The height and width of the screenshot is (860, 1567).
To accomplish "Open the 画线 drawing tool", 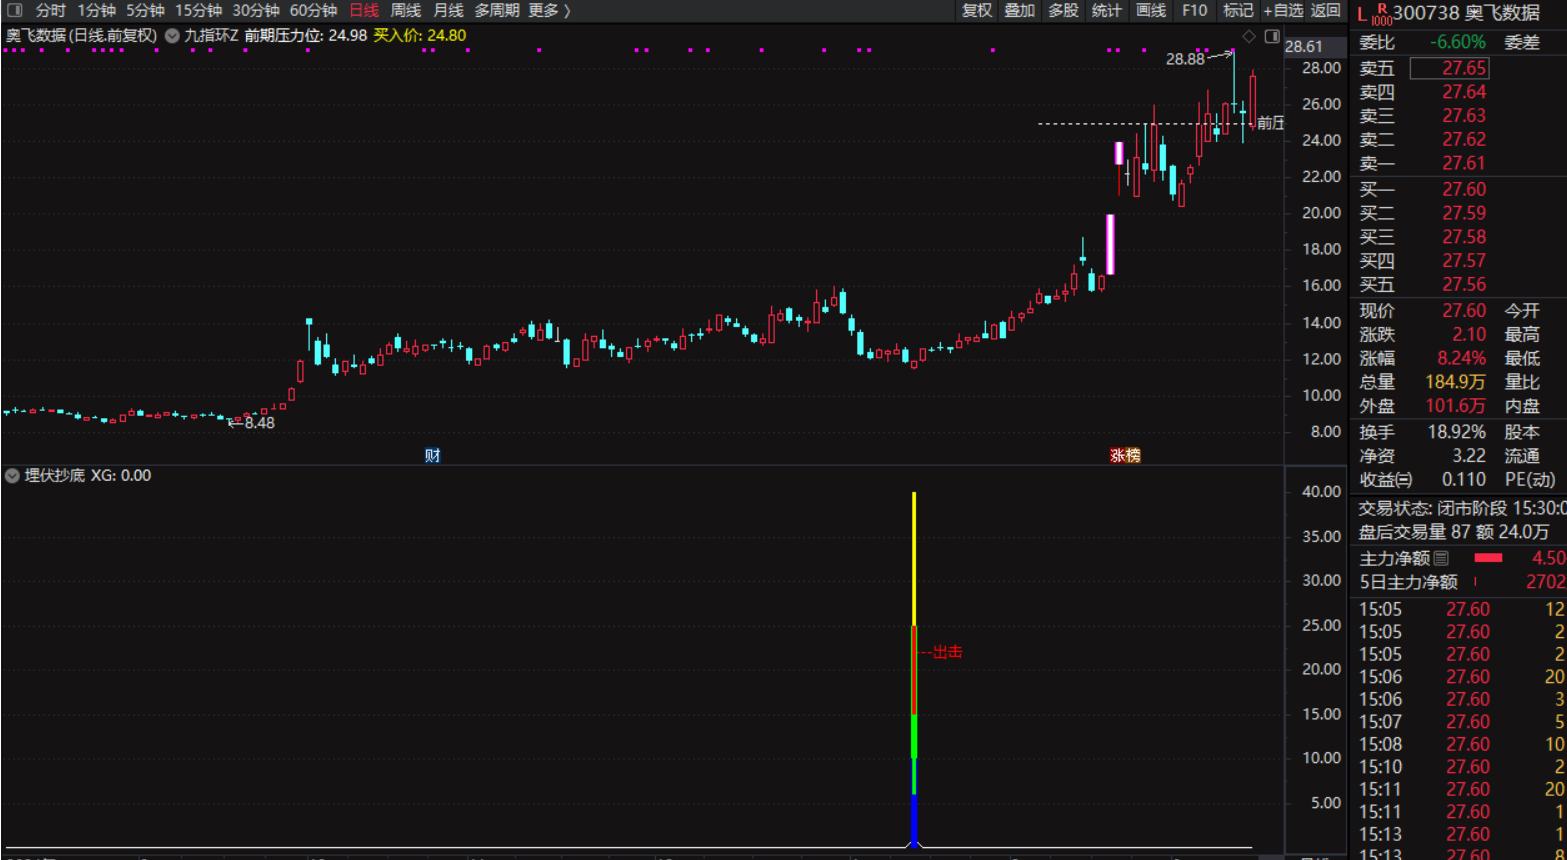I will click(1151, 11).
